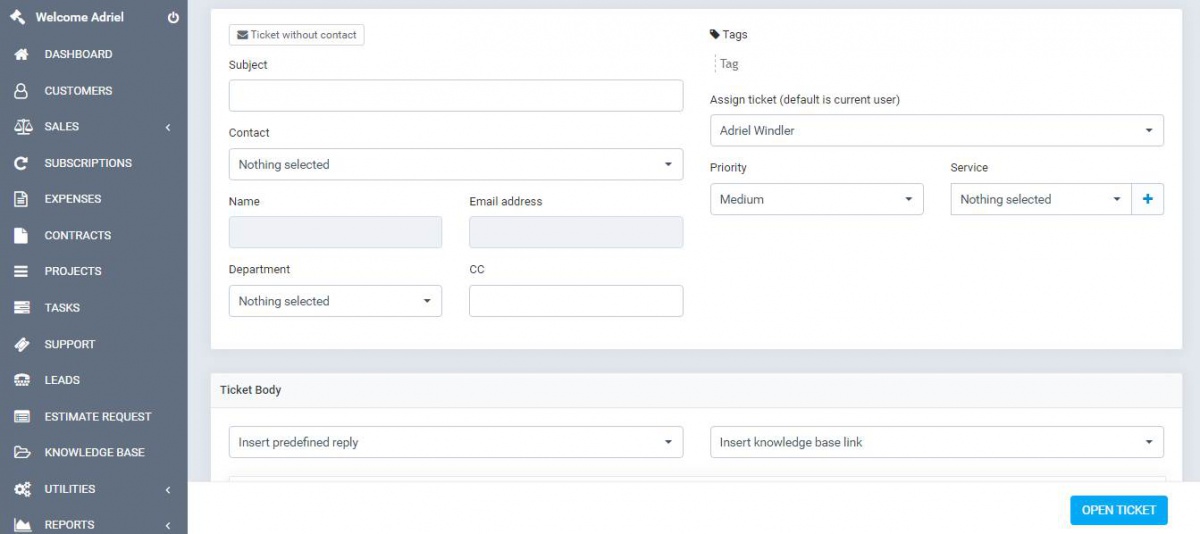Open Projects in the sidebar

coord(73,271)
